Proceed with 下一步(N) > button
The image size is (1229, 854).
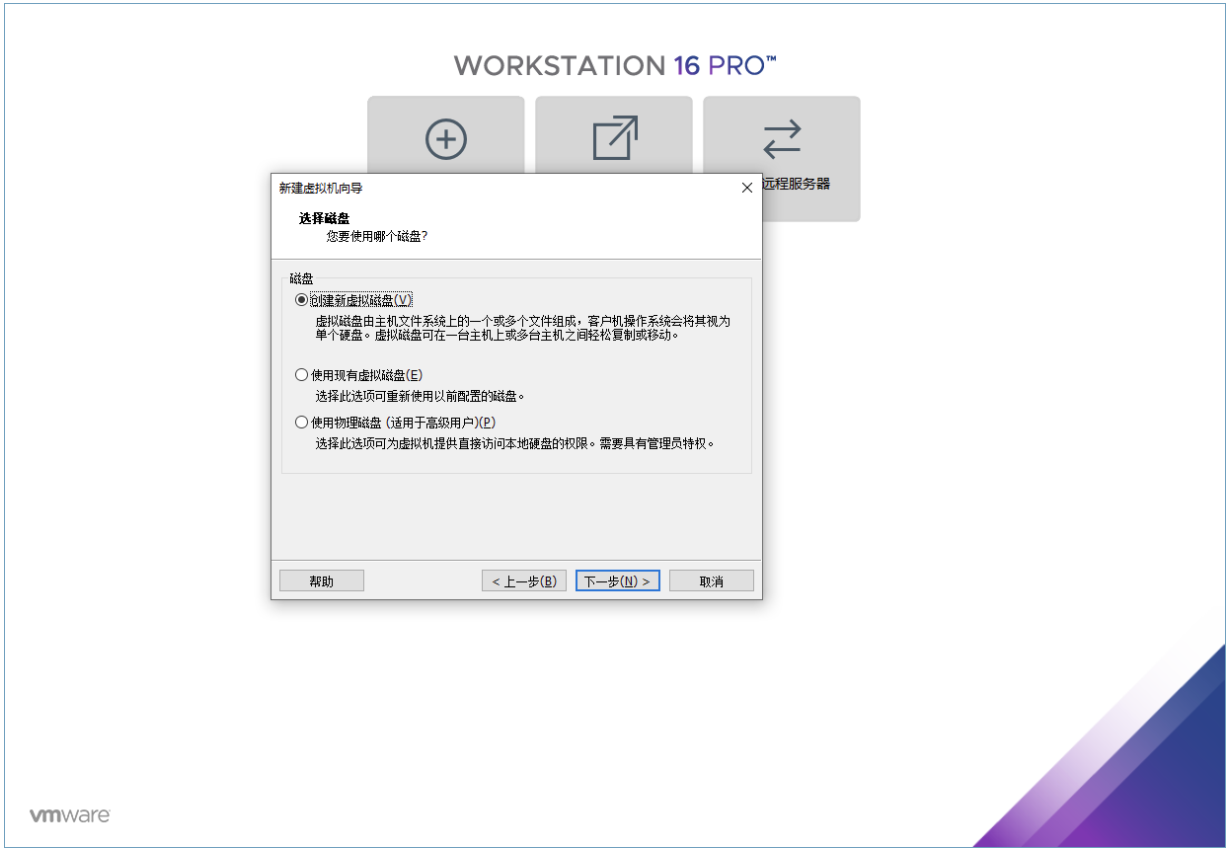click(x=618, y=581)
